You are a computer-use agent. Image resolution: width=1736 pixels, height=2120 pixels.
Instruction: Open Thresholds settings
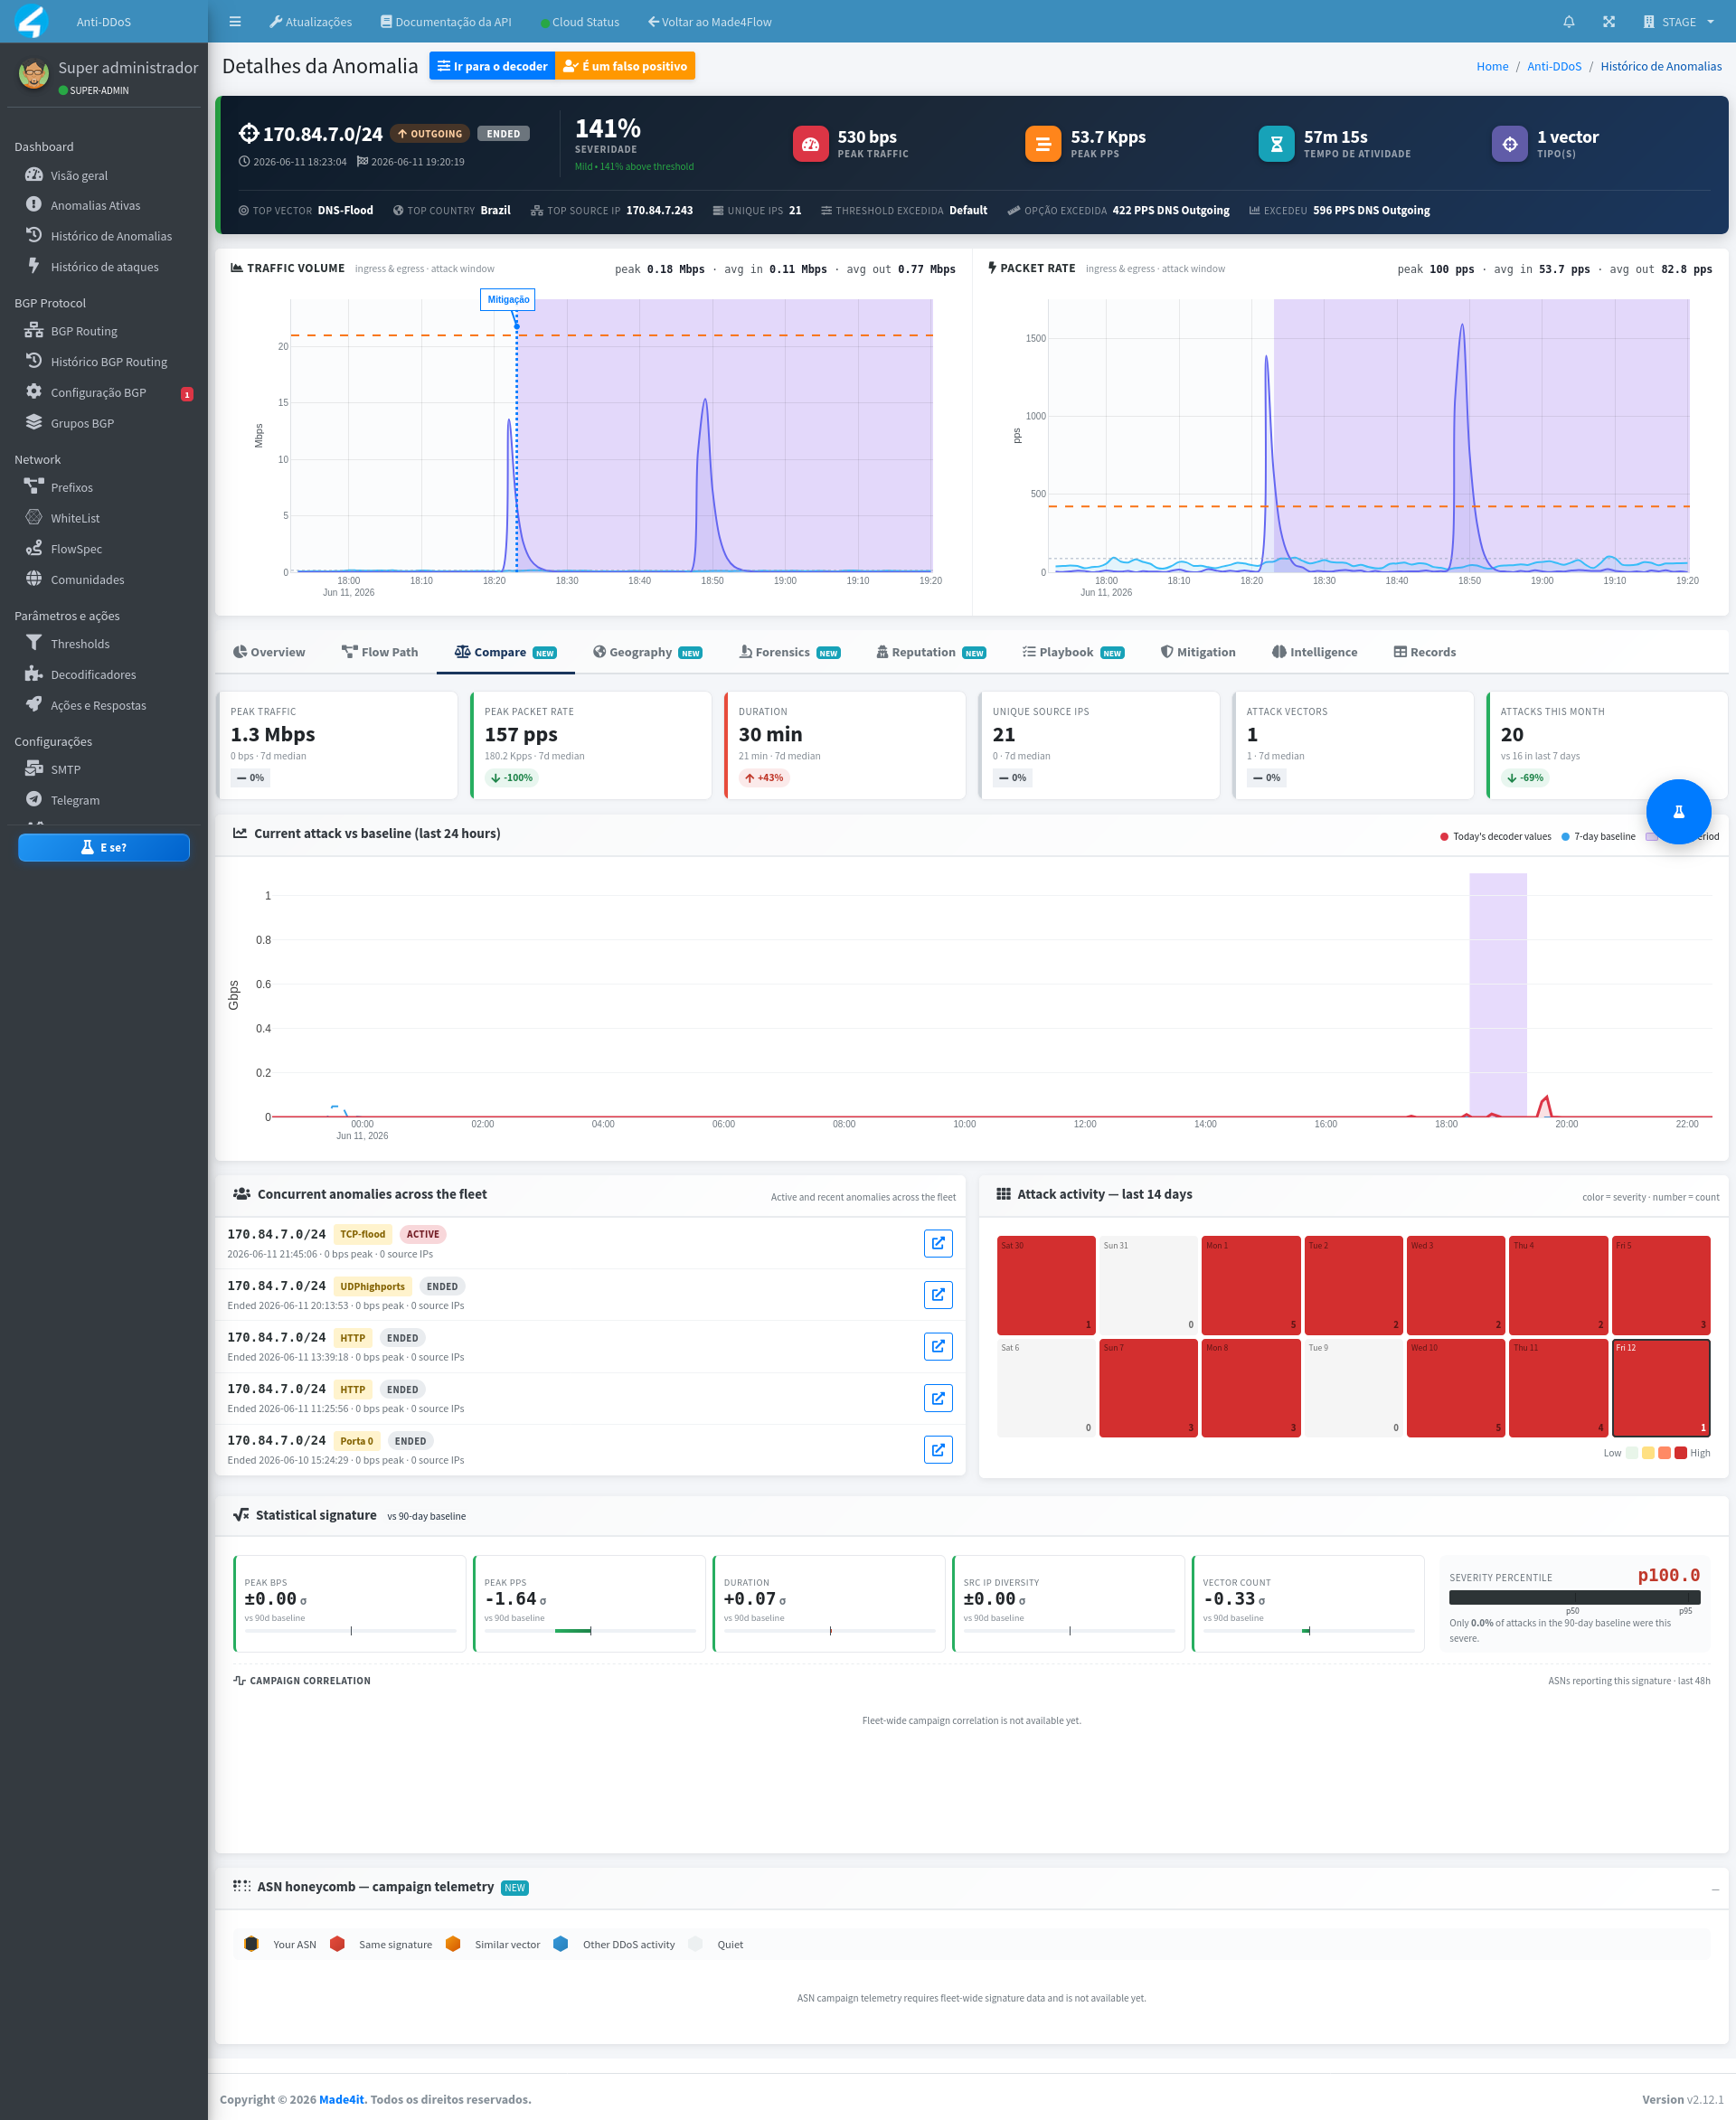pos(80,644)
